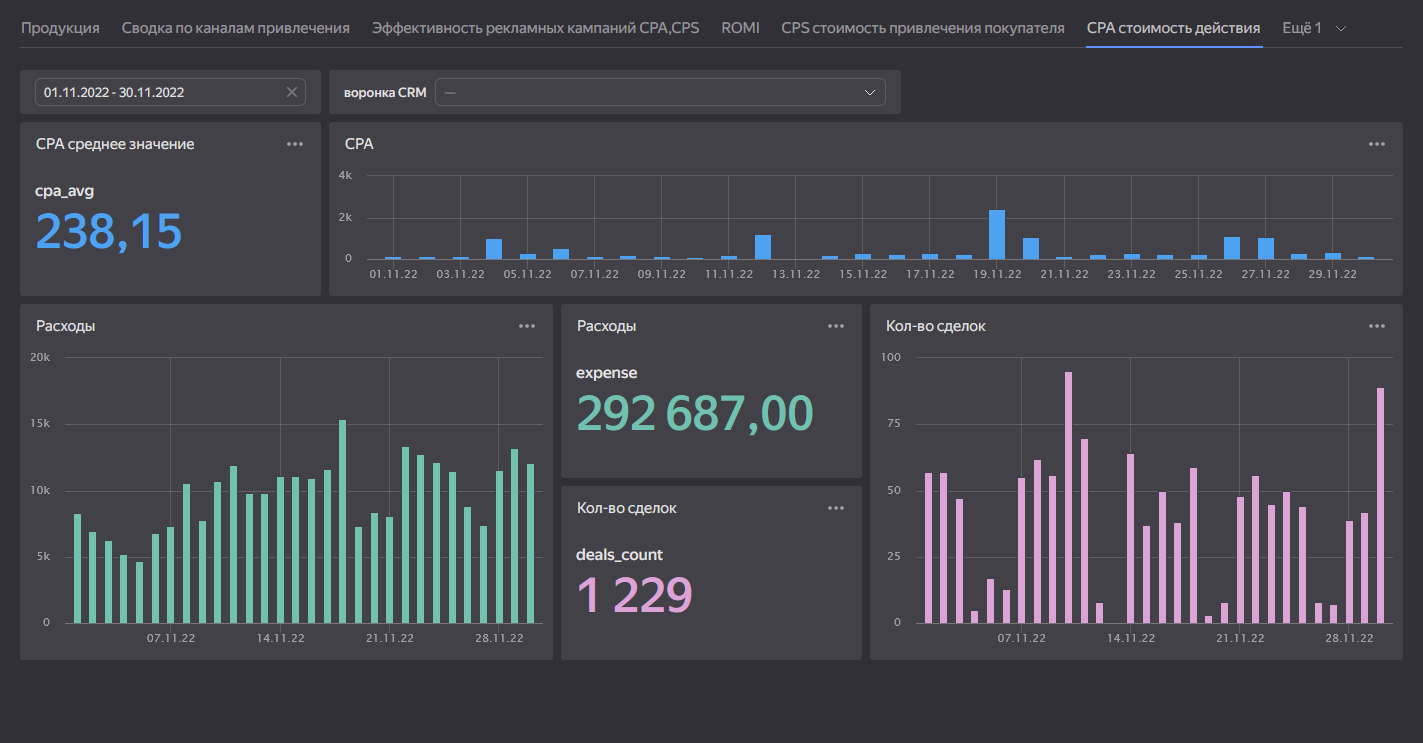Open Сводка по каналам привлечения tab
The image size is (1423, 743).
pos(235,28)
